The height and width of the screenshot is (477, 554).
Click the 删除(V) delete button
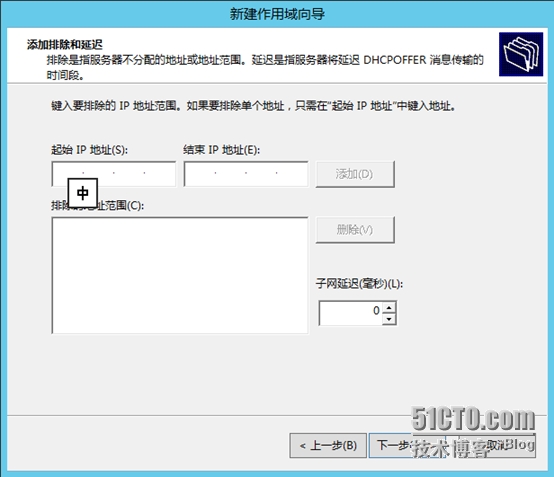(x=355, y=230)
